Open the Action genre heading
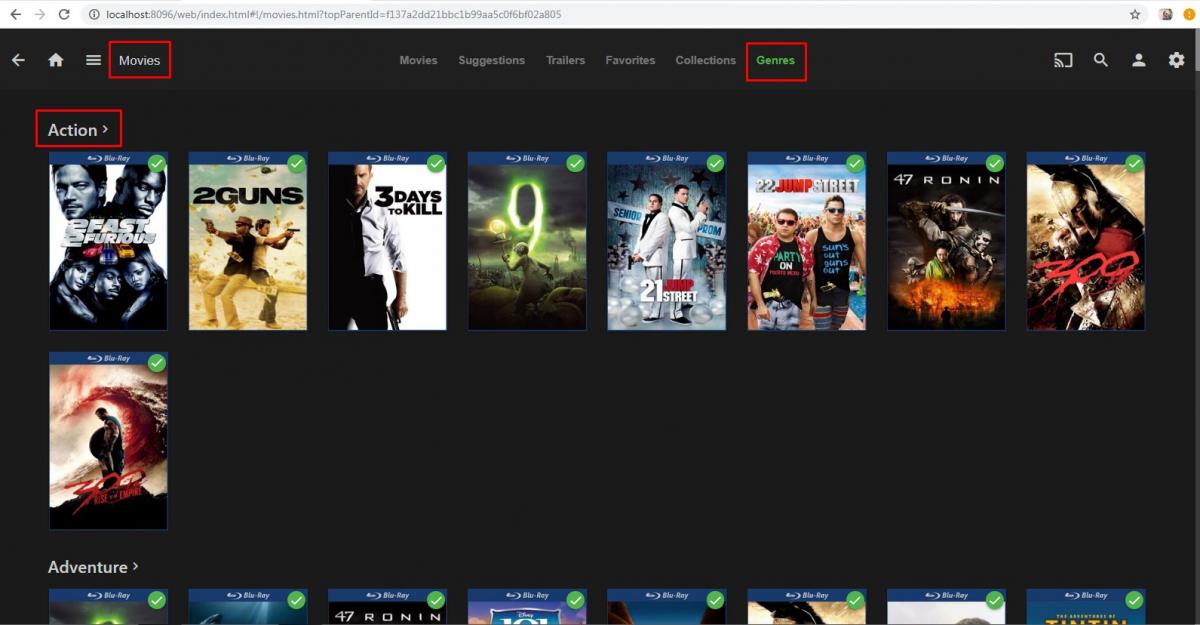 pos(73,130)
